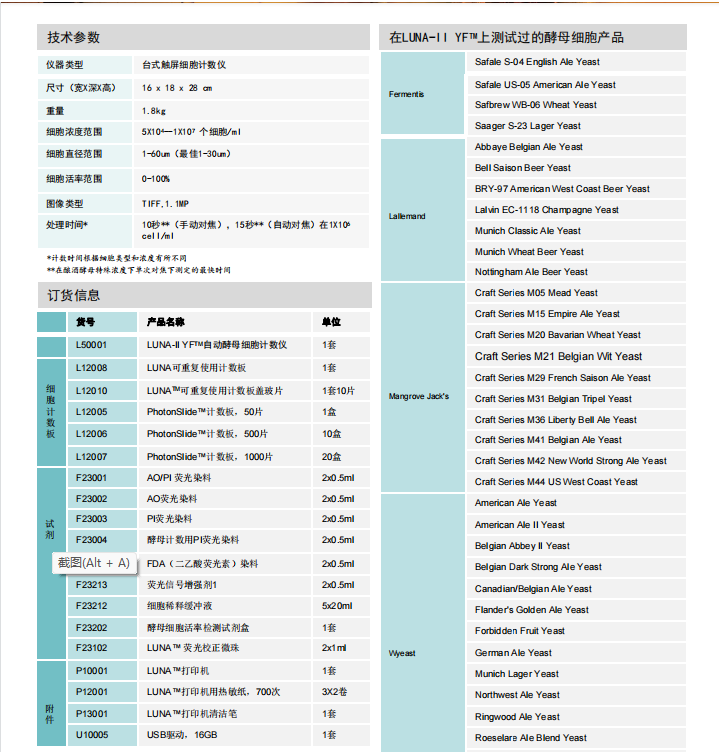Click the 在LUNA-II YF上测试过的酵母细胞产品 heading
Image resolution: width=719 pixels, height=752 pixels.
(x=506, y=37)
